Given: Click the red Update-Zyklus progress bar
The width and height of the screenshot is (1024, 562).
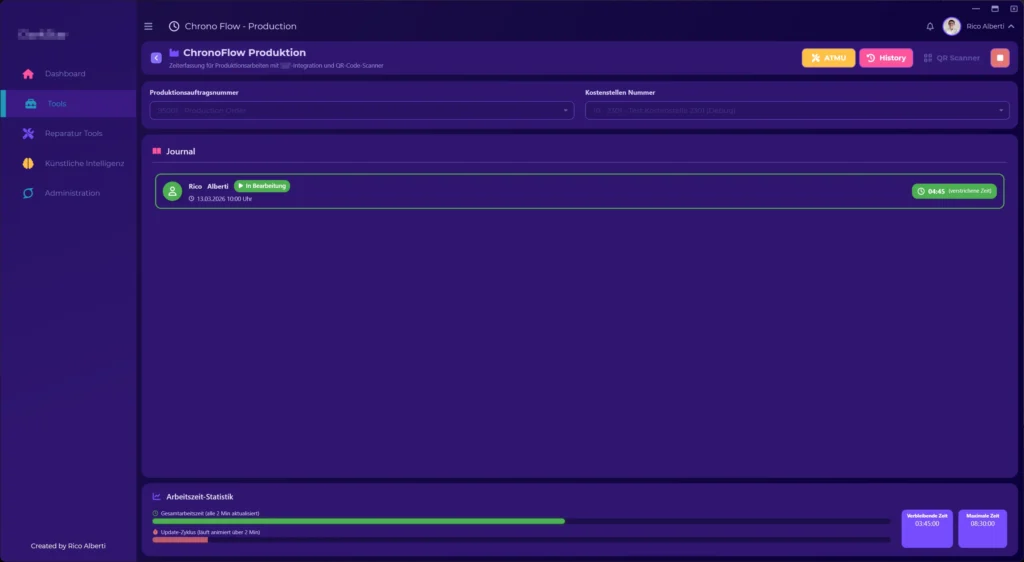Looking at the screenshot, I should coord(180,540).
